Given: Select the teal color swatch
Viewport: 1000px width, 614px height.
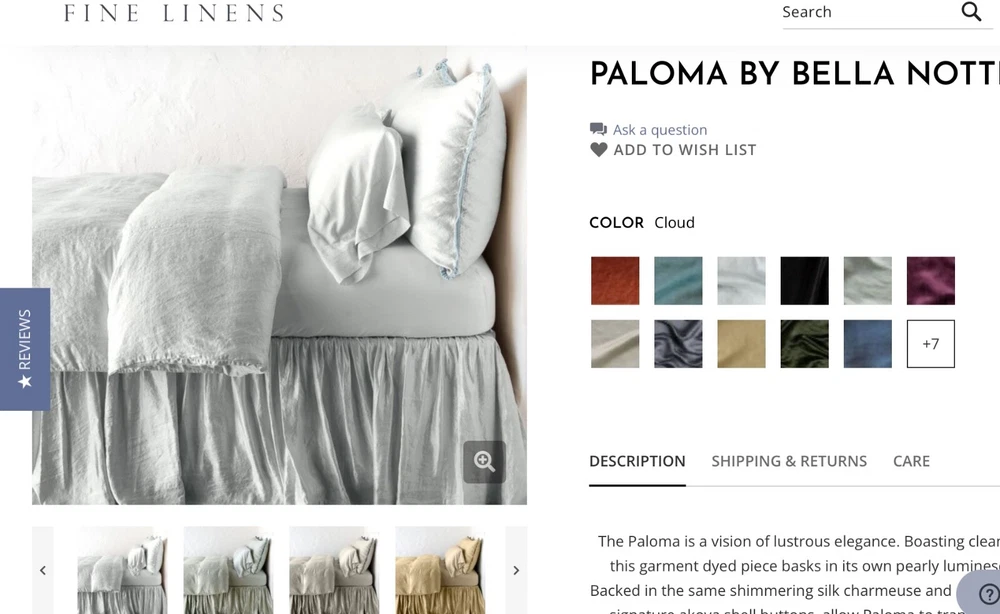Looking at the screenshot, I should (x=678, y=281).
